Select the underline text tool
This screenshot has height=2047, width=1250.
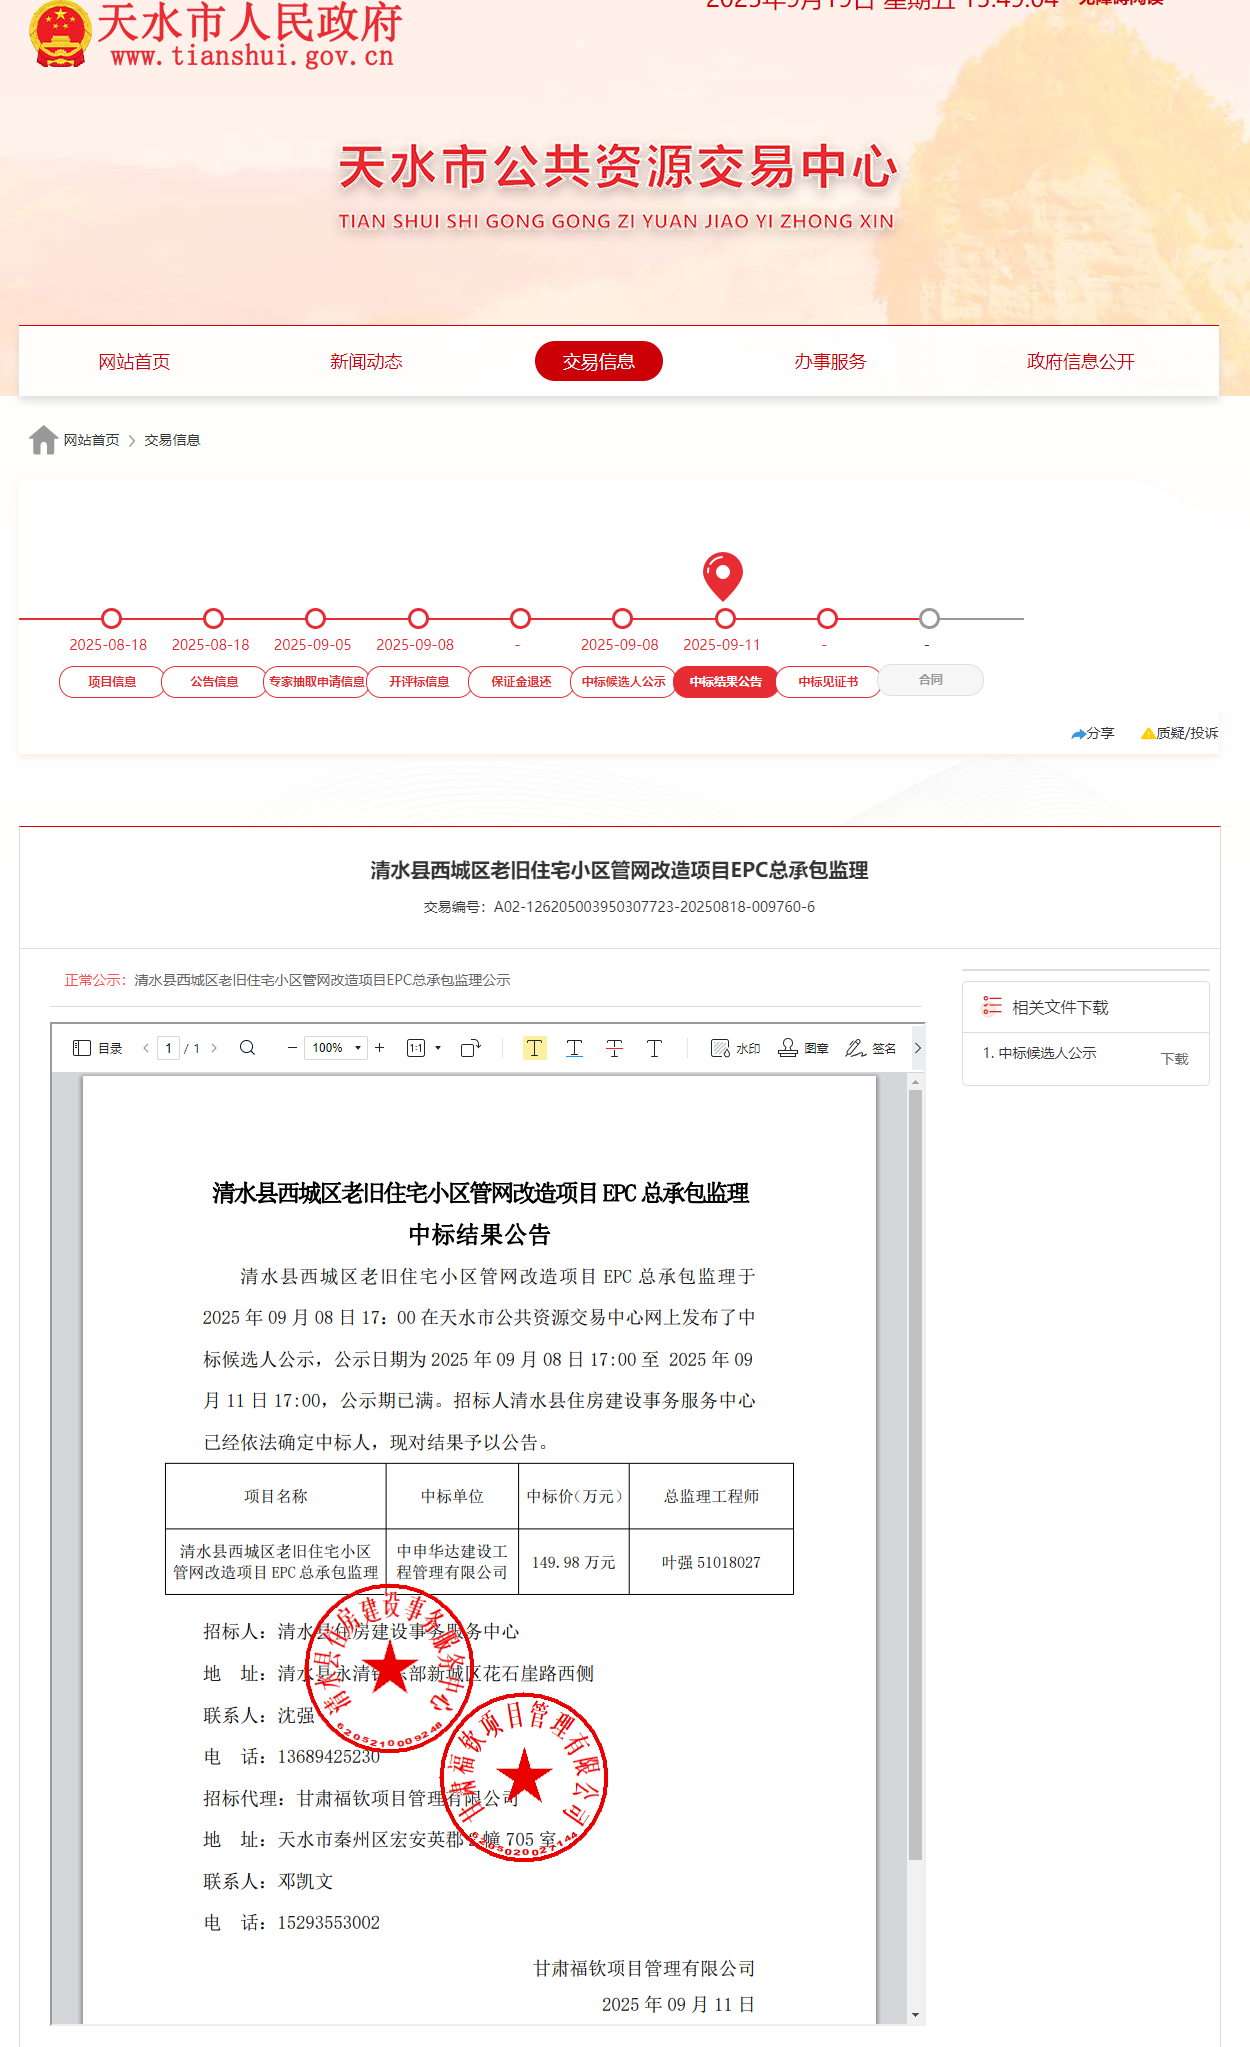(574, 1048)
